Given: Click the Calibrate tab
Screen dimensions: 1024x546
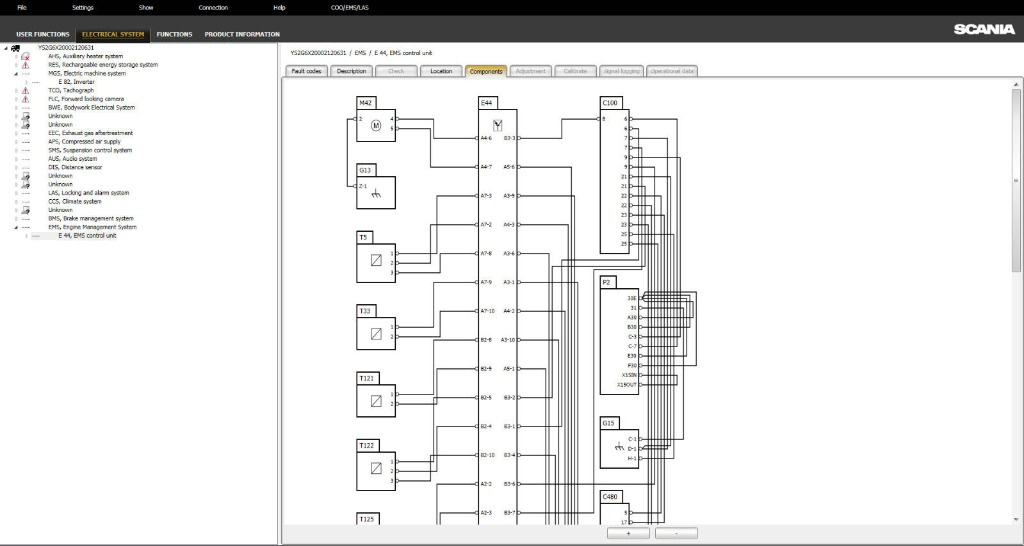Looking at the screenshot, I should pos(575,71).
